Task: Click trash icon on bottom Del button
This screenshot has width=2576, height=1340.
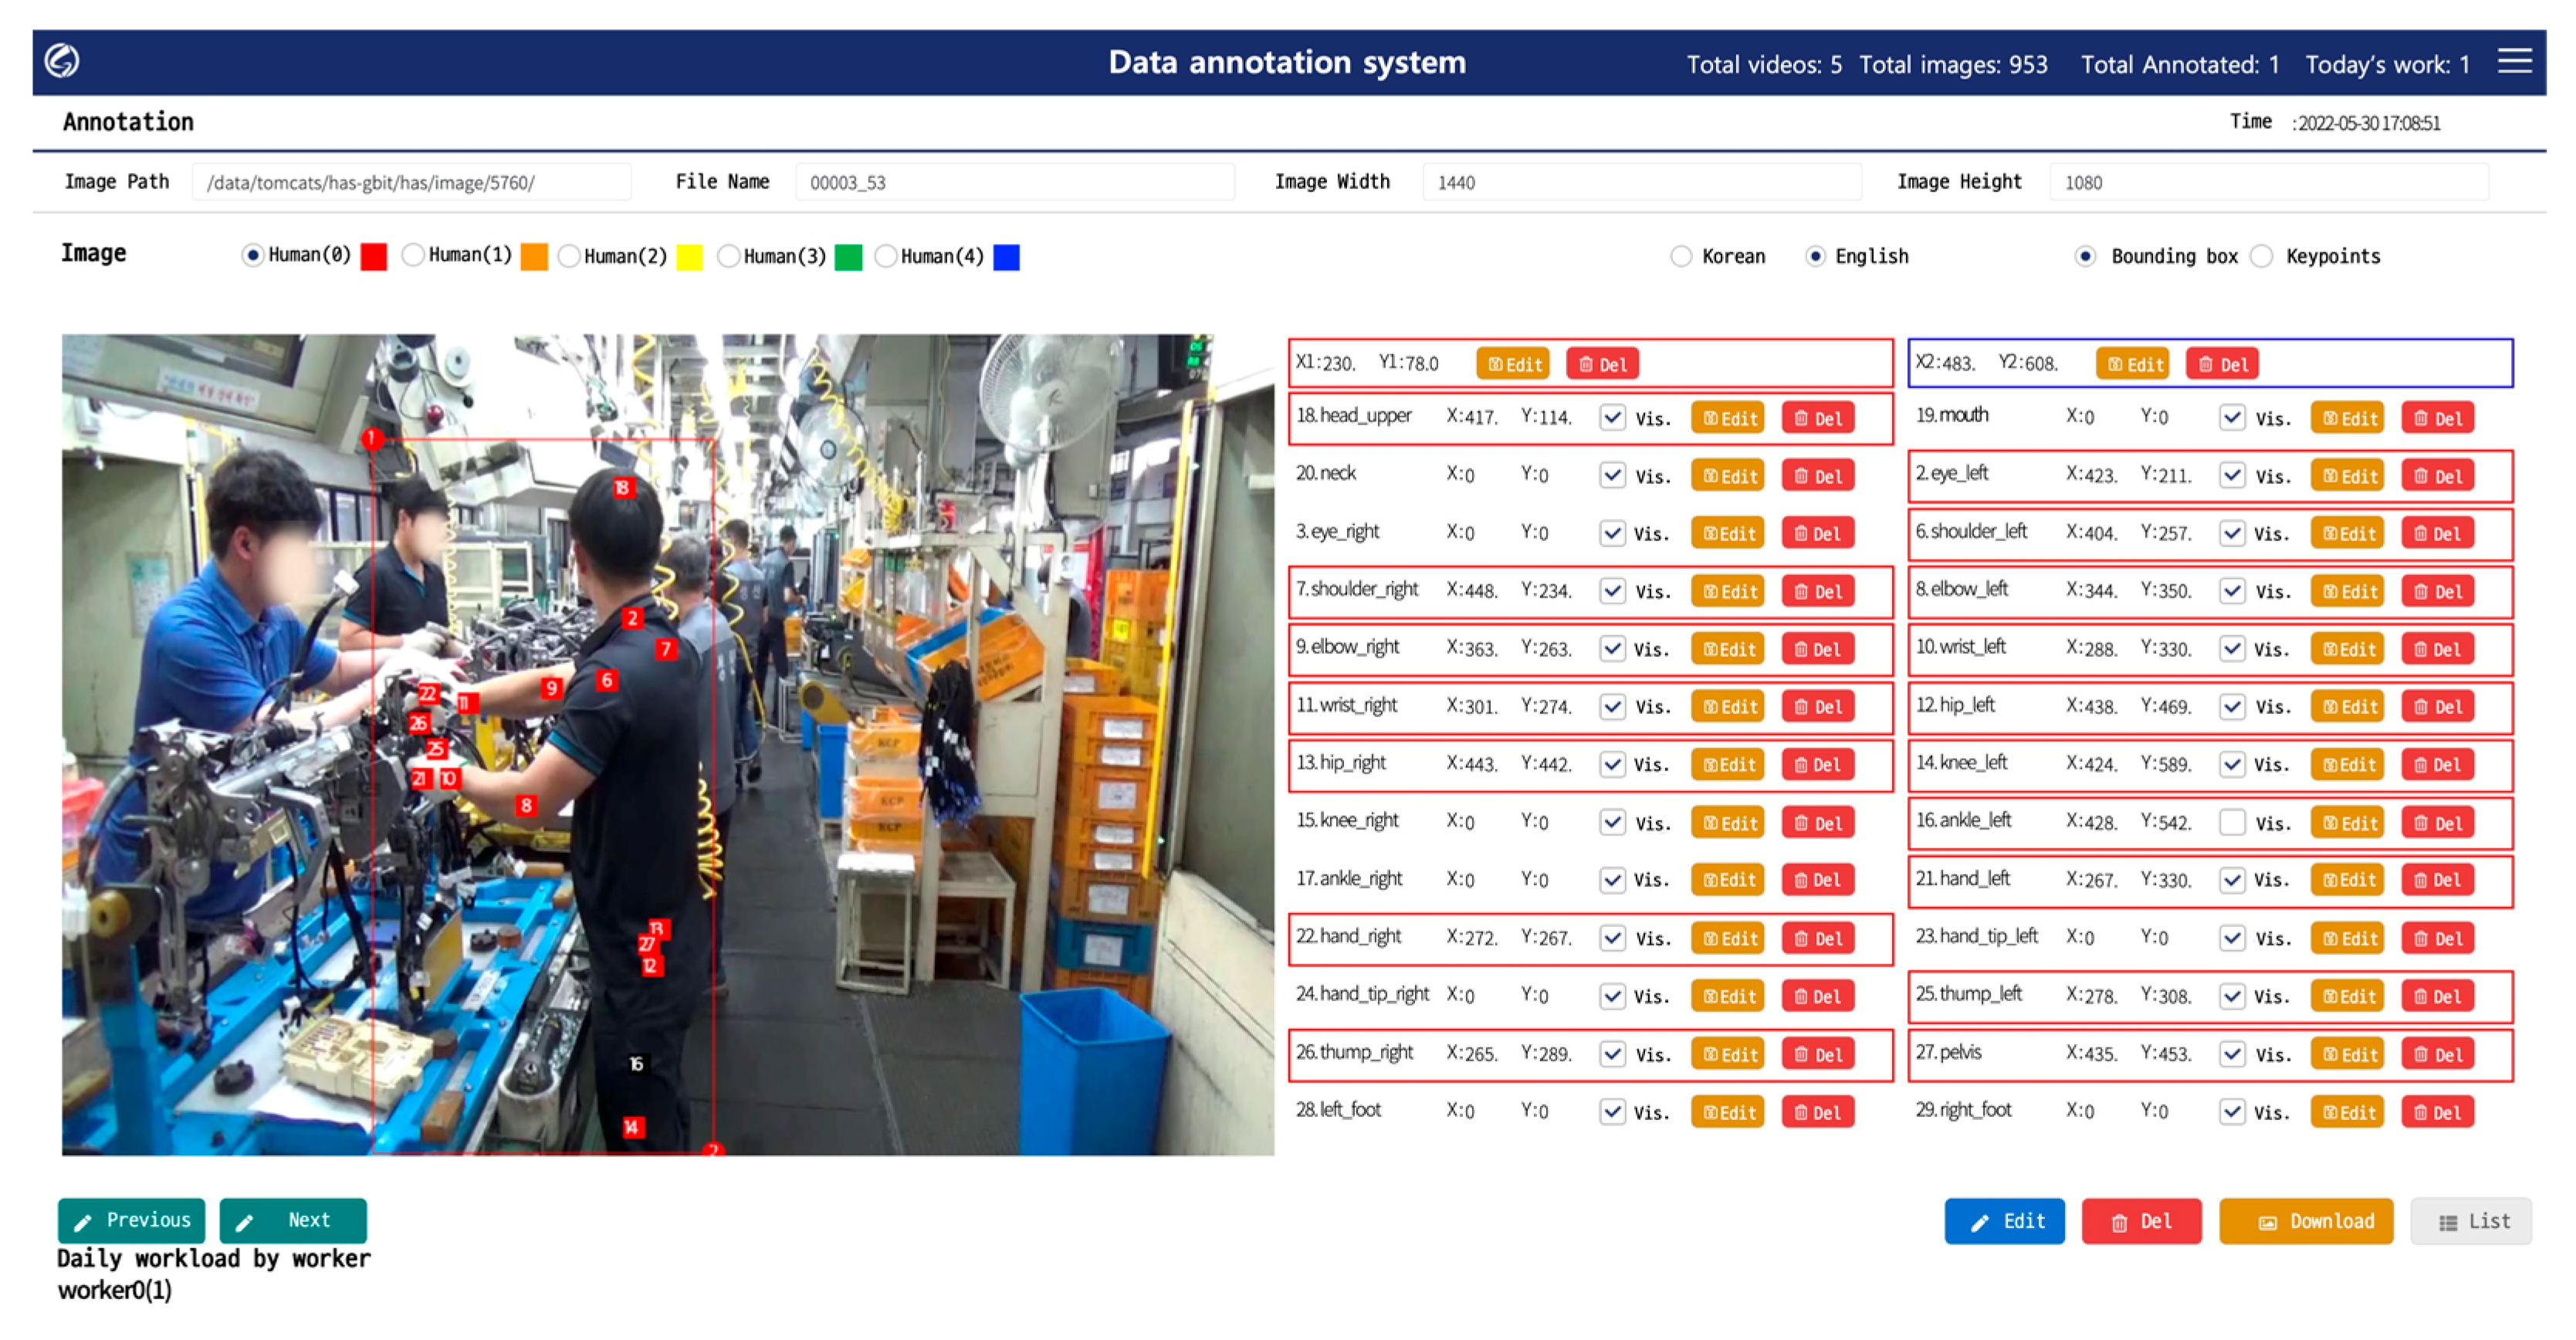Action: 2119,1223
